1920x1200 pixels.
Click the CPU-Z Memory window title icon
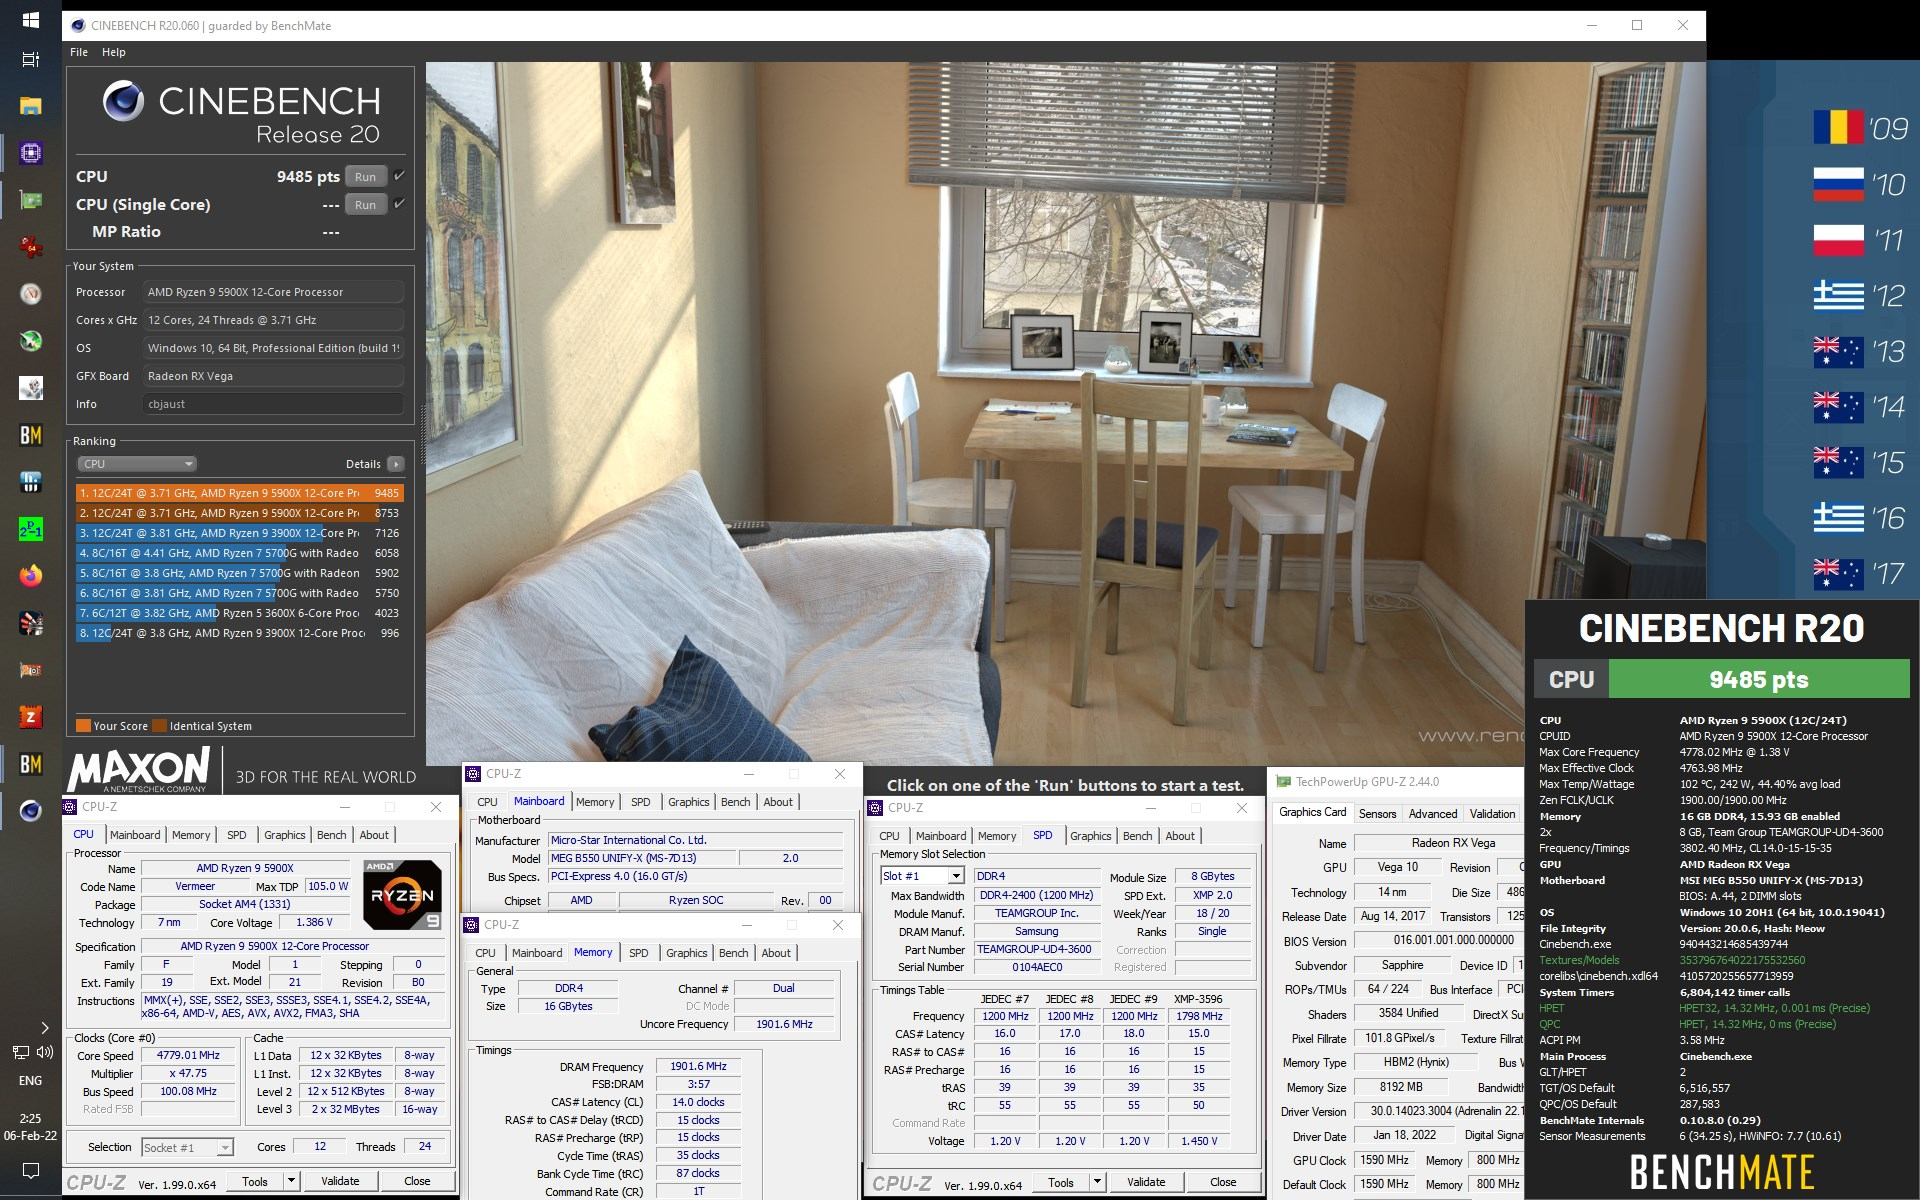click(472, 925)
